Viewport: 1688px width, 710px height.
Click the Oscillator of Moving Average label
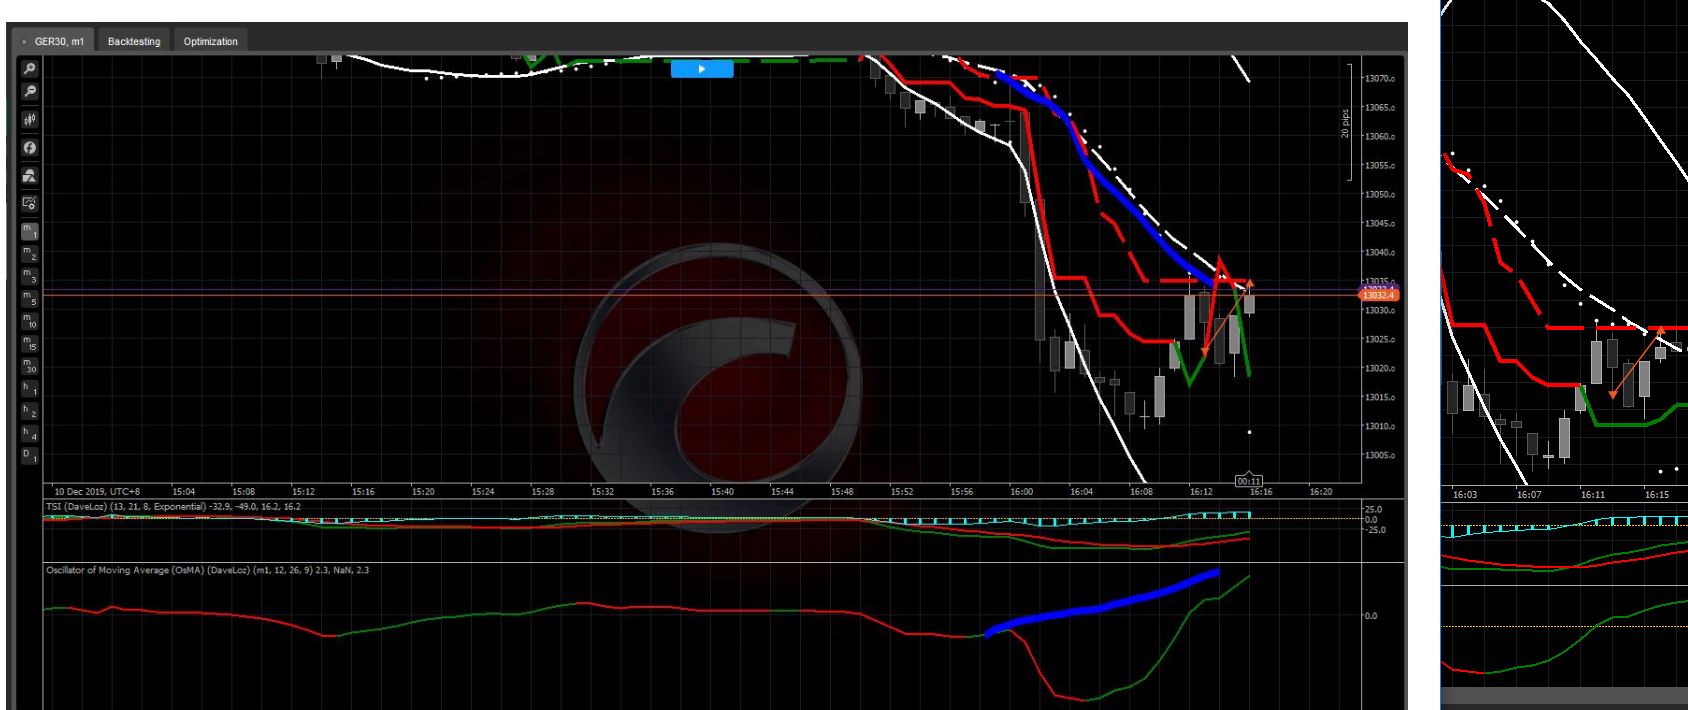tap(207, 570)
